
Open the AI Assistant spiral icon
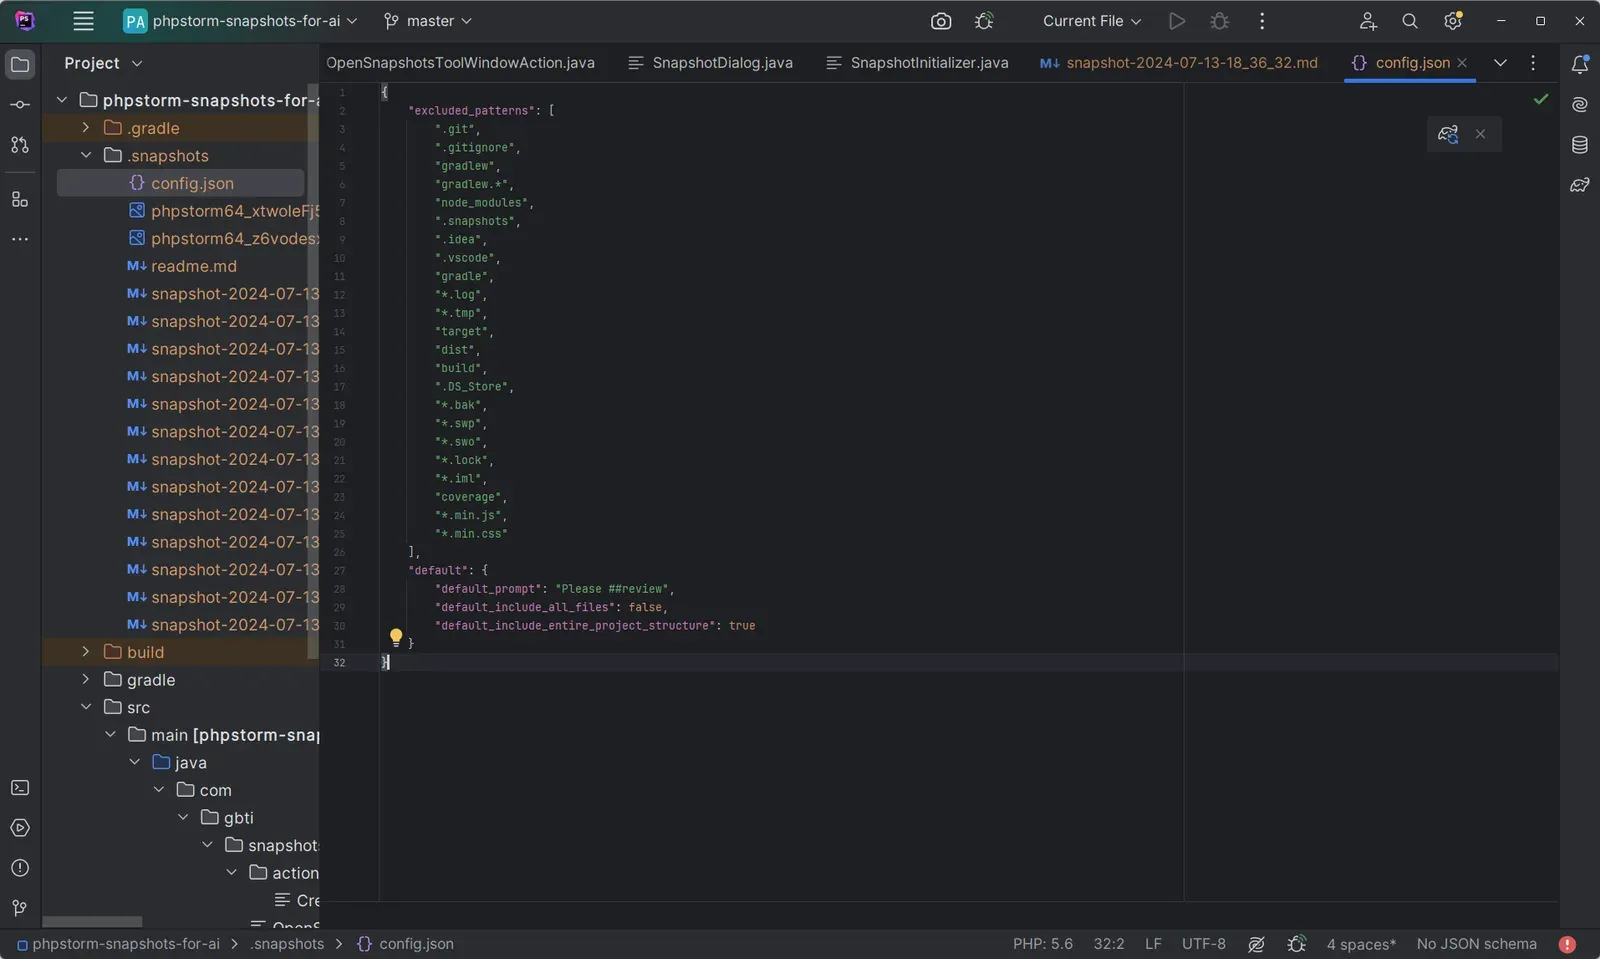(x=1580, y=105)
